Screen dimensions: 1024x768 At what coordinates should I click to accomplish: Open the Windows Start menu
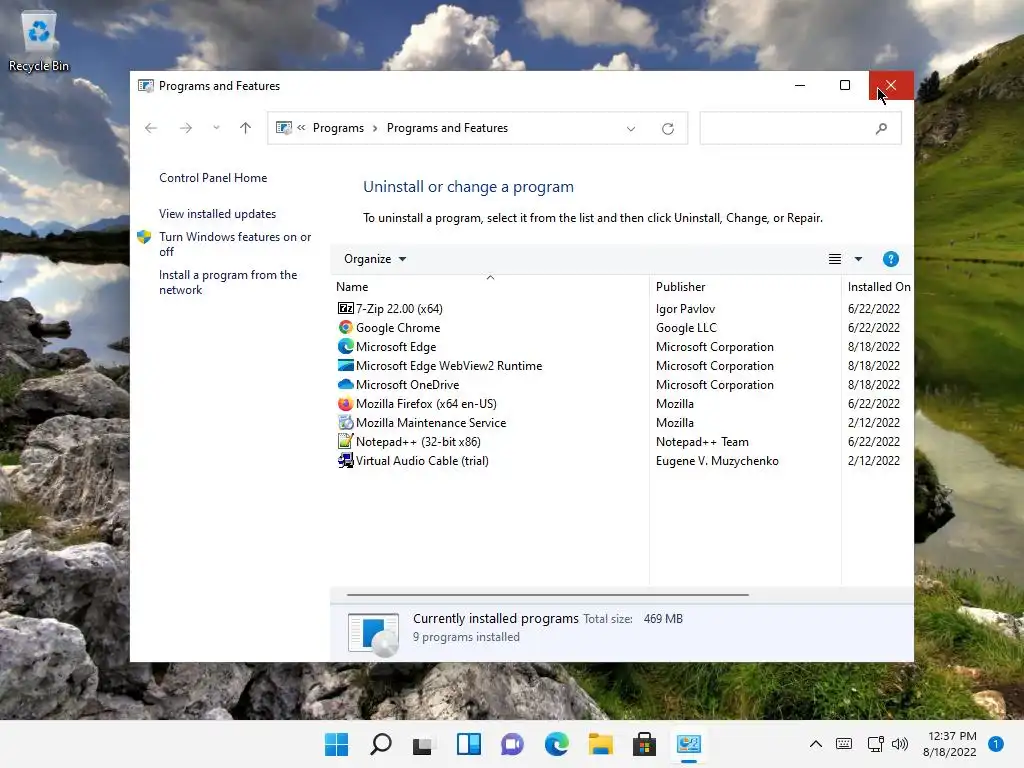tap(336, 744)
